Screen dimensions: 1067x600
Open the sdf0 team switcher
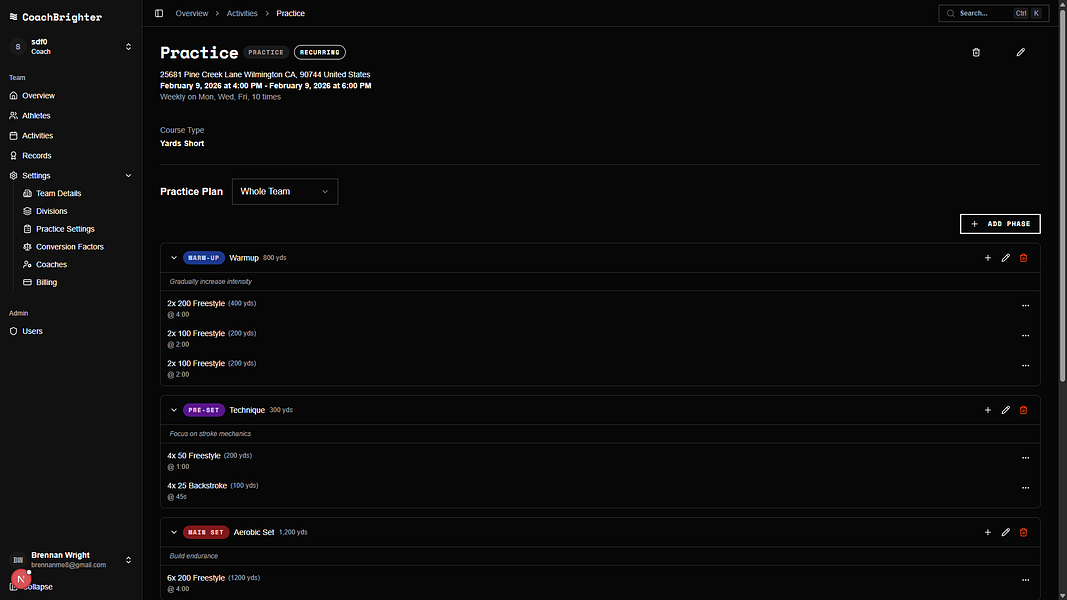coord(71,46)
